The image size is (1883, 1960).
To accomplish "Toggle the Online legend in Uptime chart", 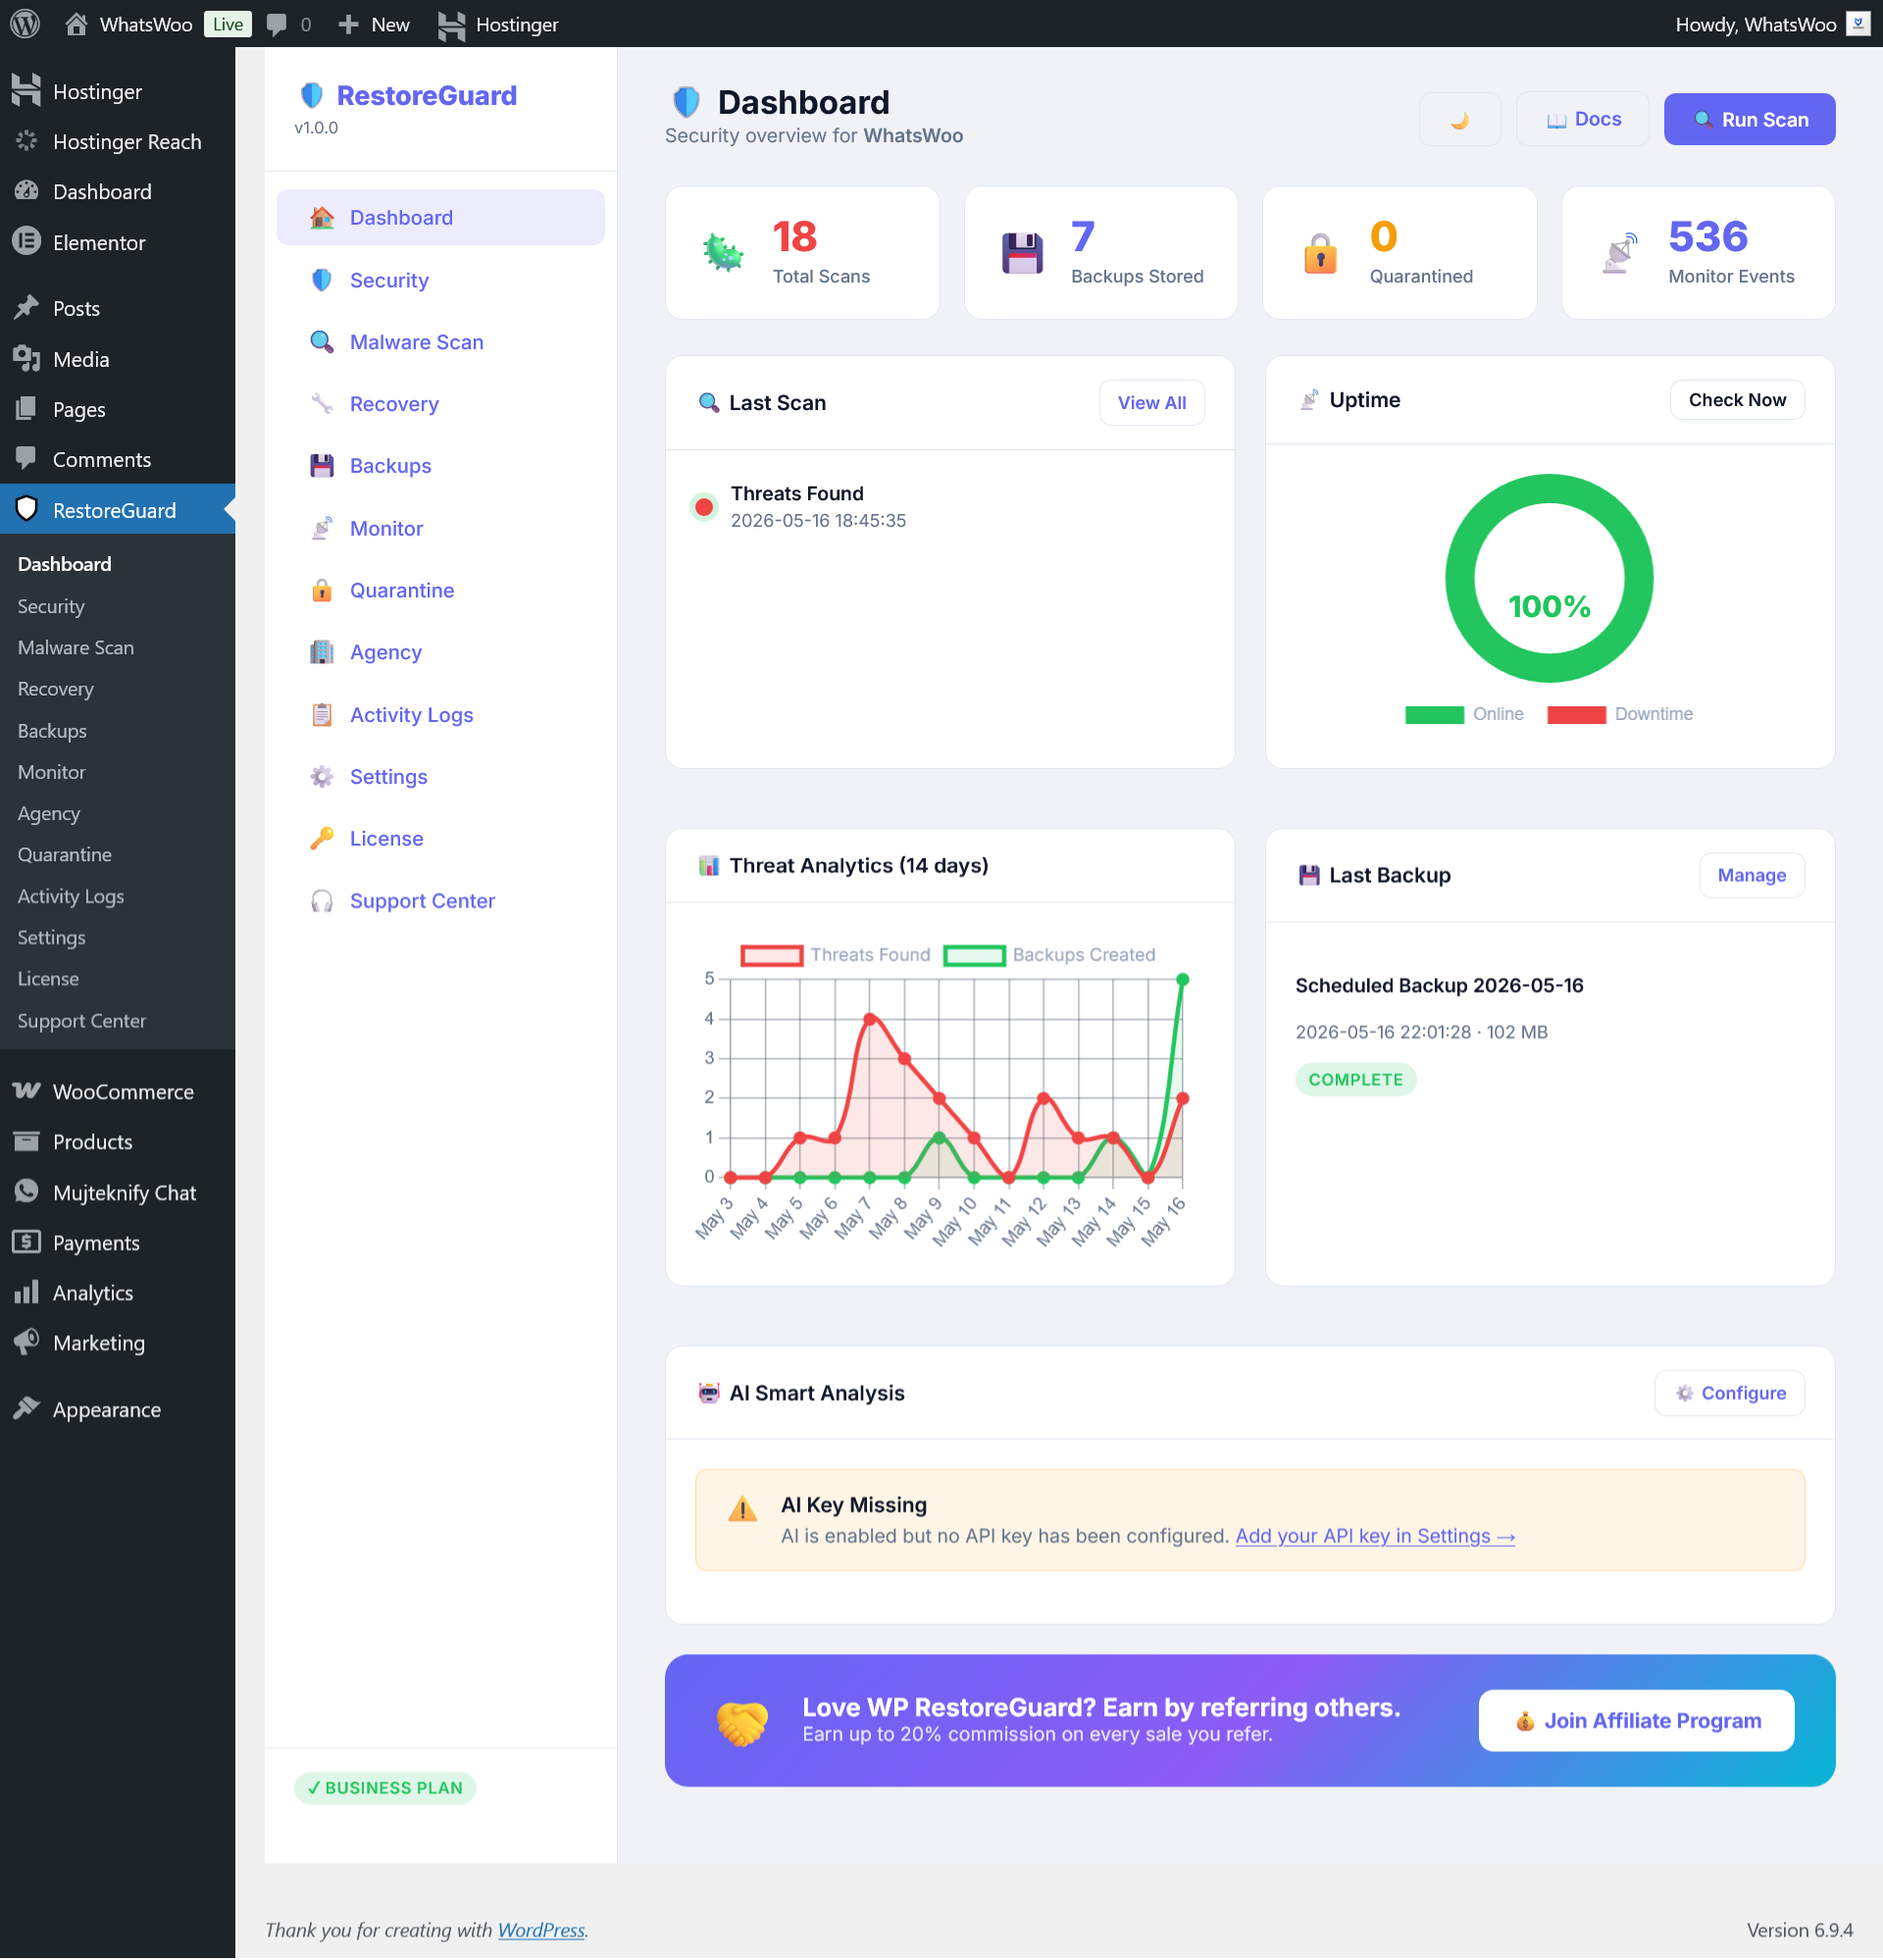I will click(1464, 714).
